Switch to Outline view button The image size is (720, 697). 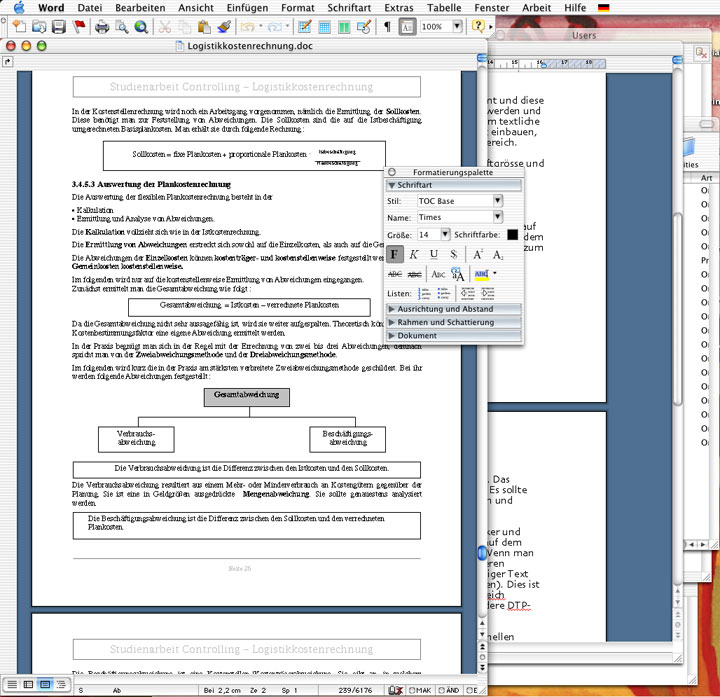61,685
